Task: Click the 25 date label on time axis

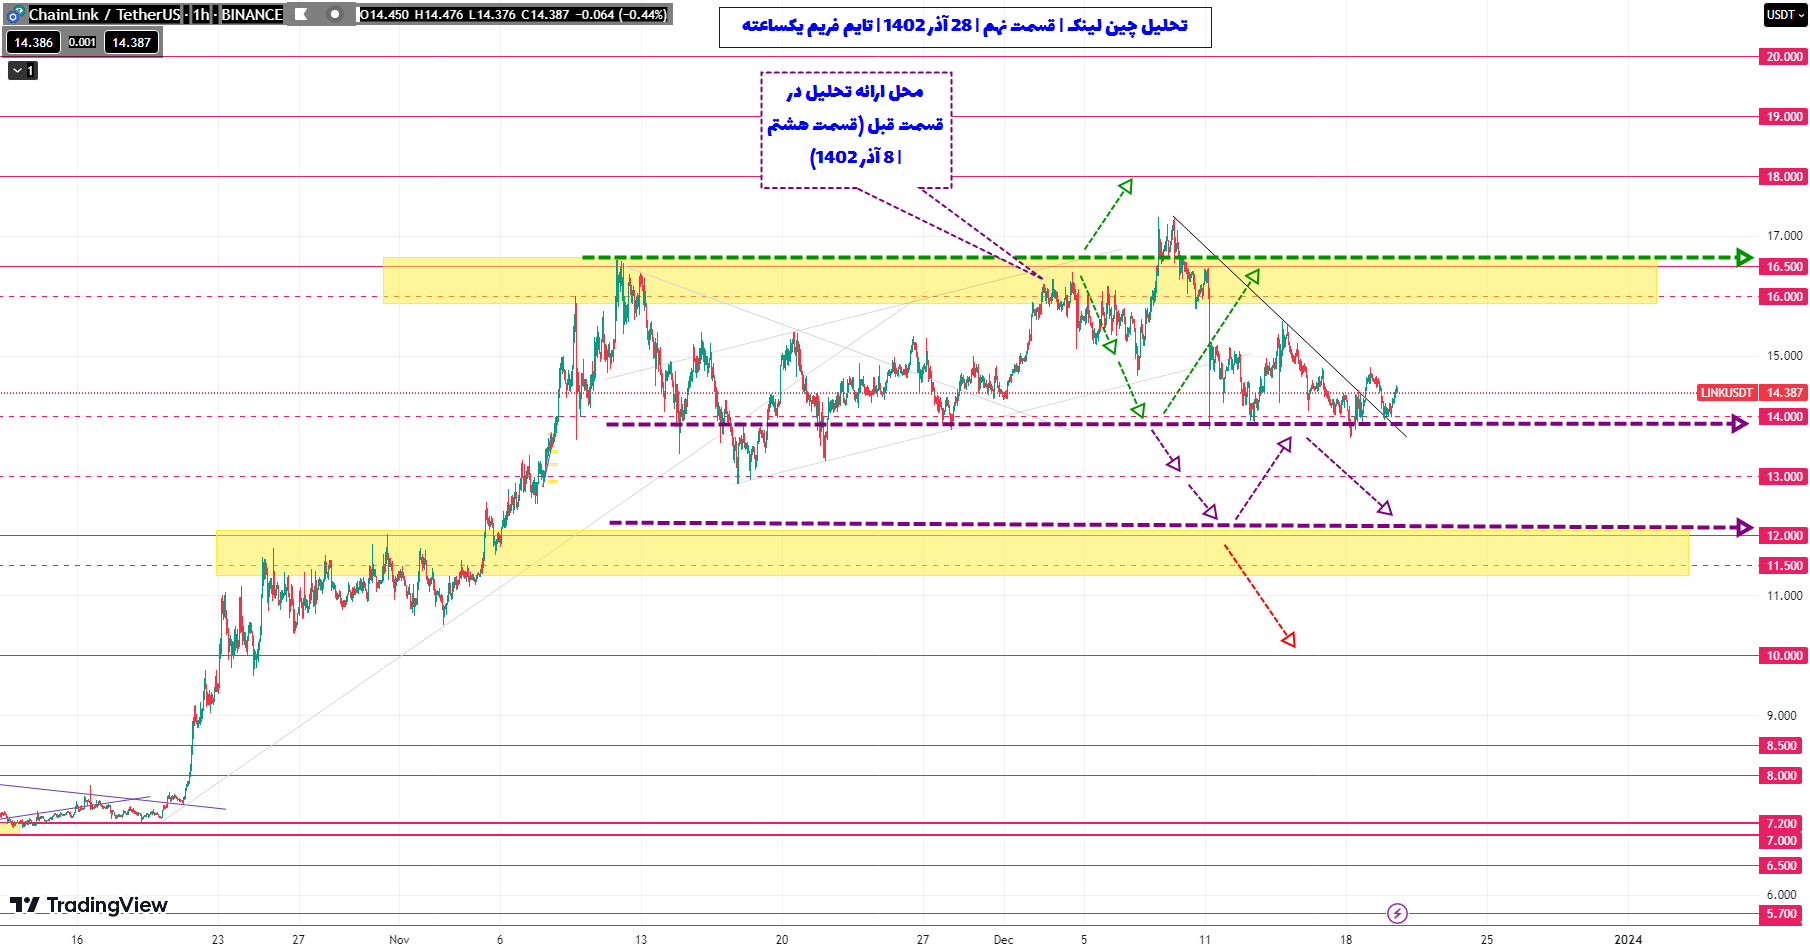Action: [x=1487, y=940]
